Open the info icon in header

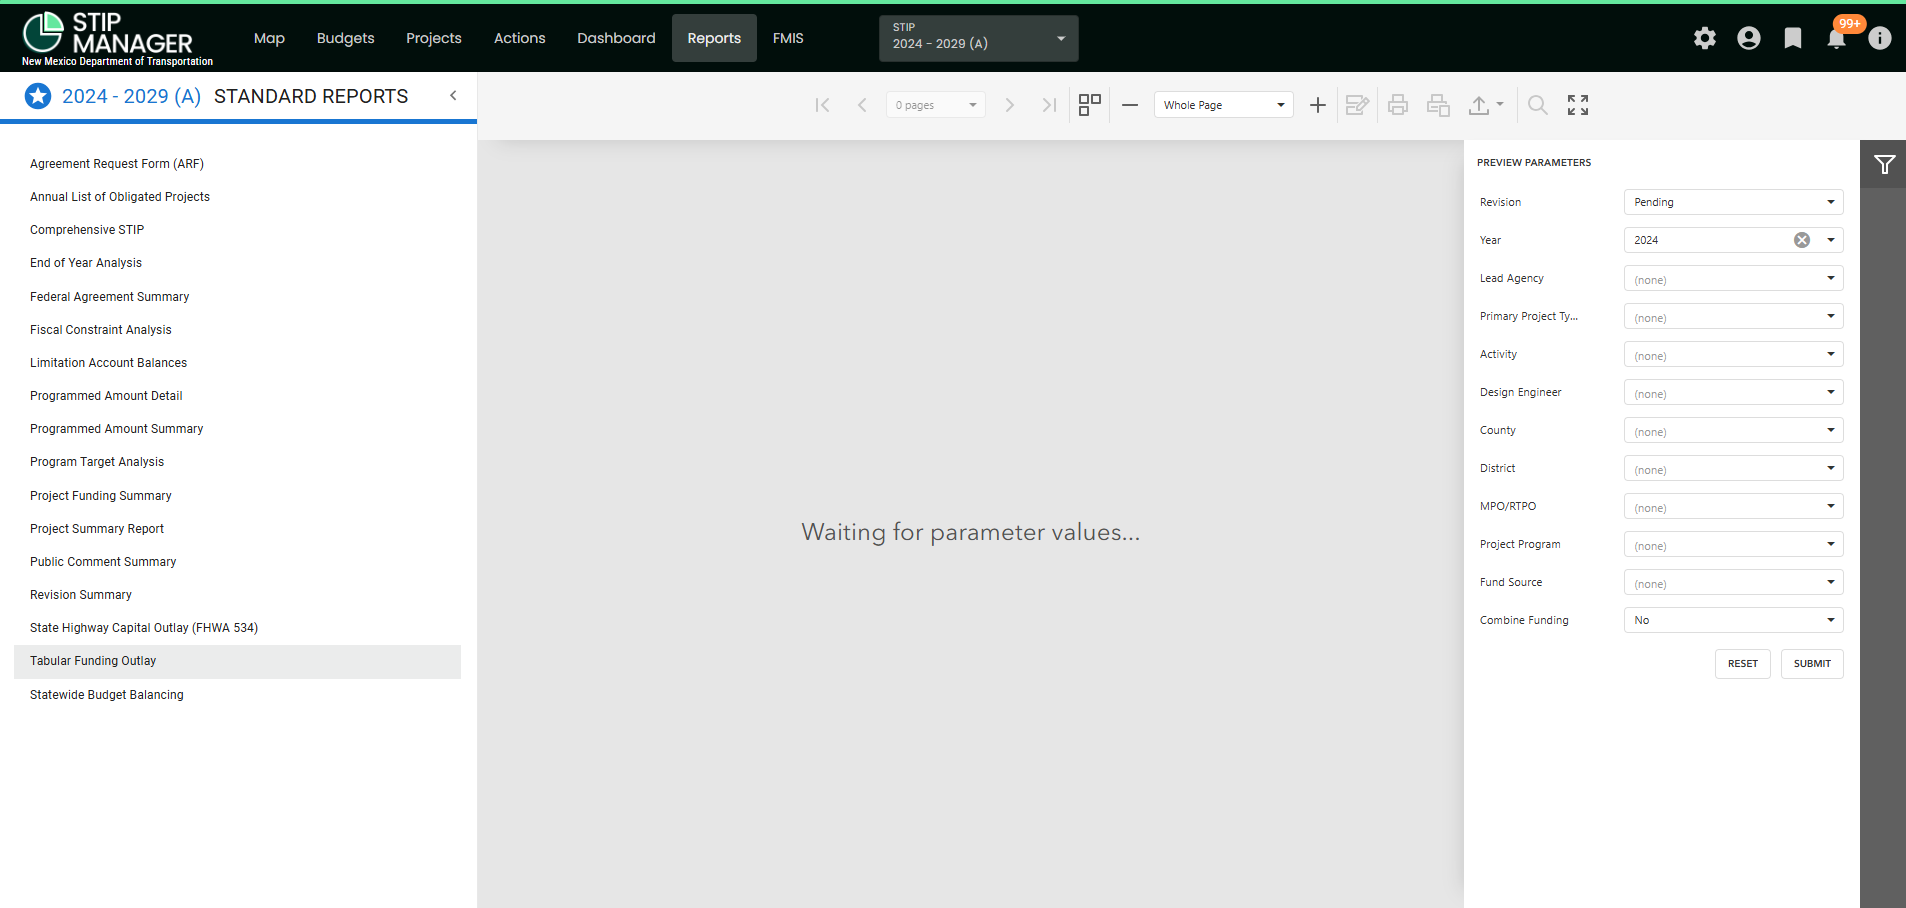(x=1880, y=38)
